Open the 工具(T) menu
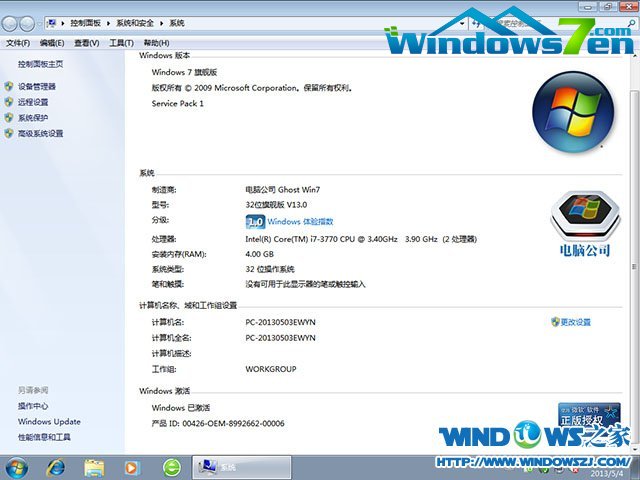The image size is (640, 480). coord(121,43)
